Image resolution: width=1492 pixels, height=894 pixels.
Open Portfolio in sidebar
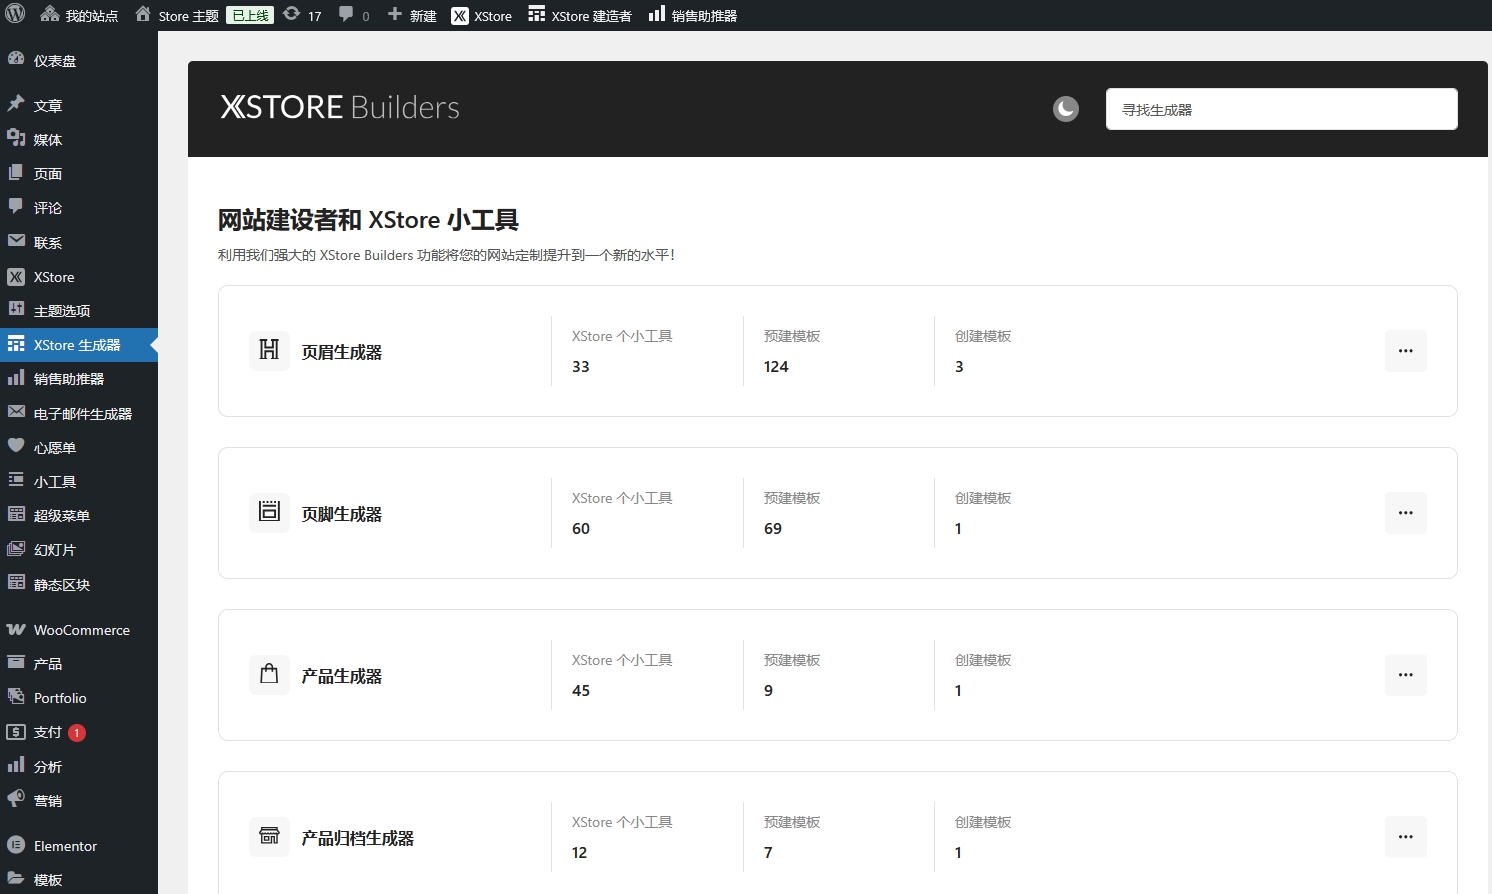(x=79, y=698)
